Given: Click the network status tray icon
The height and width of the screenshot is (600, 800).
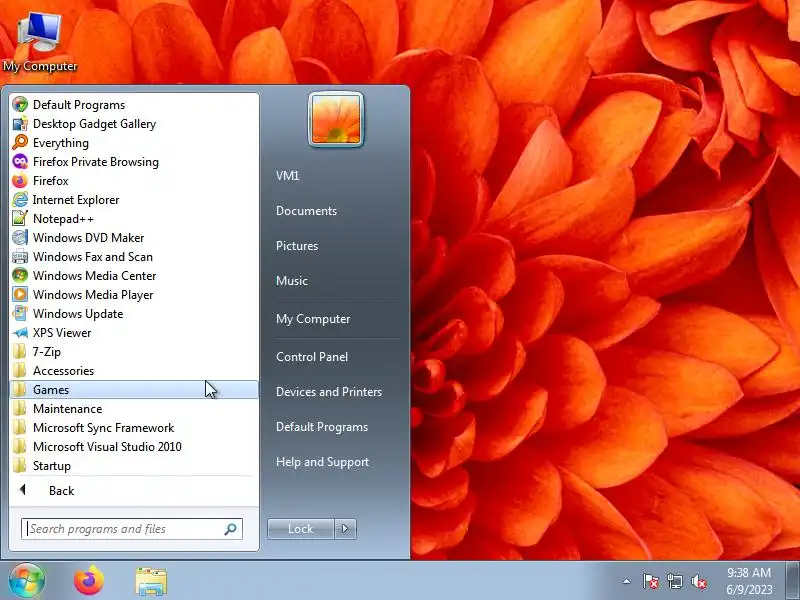Looking at the screenshot, I should point(674,581).
